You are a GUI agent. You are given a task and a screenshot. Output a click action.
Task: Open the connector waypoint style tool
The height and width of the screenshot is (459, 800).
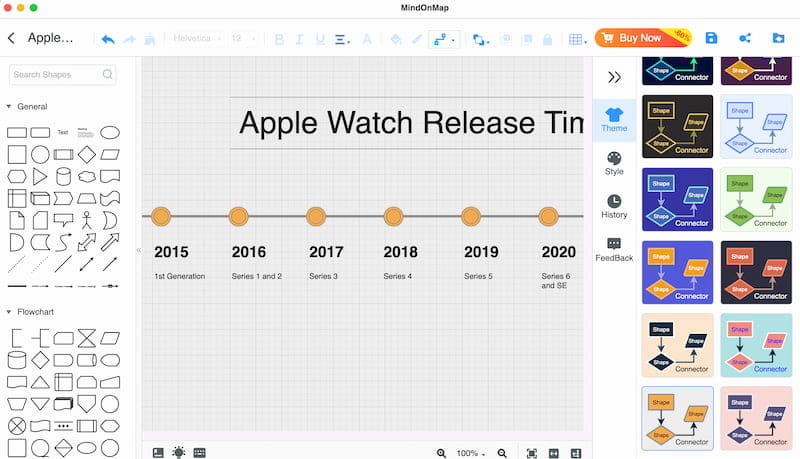[x=443, y=39]
